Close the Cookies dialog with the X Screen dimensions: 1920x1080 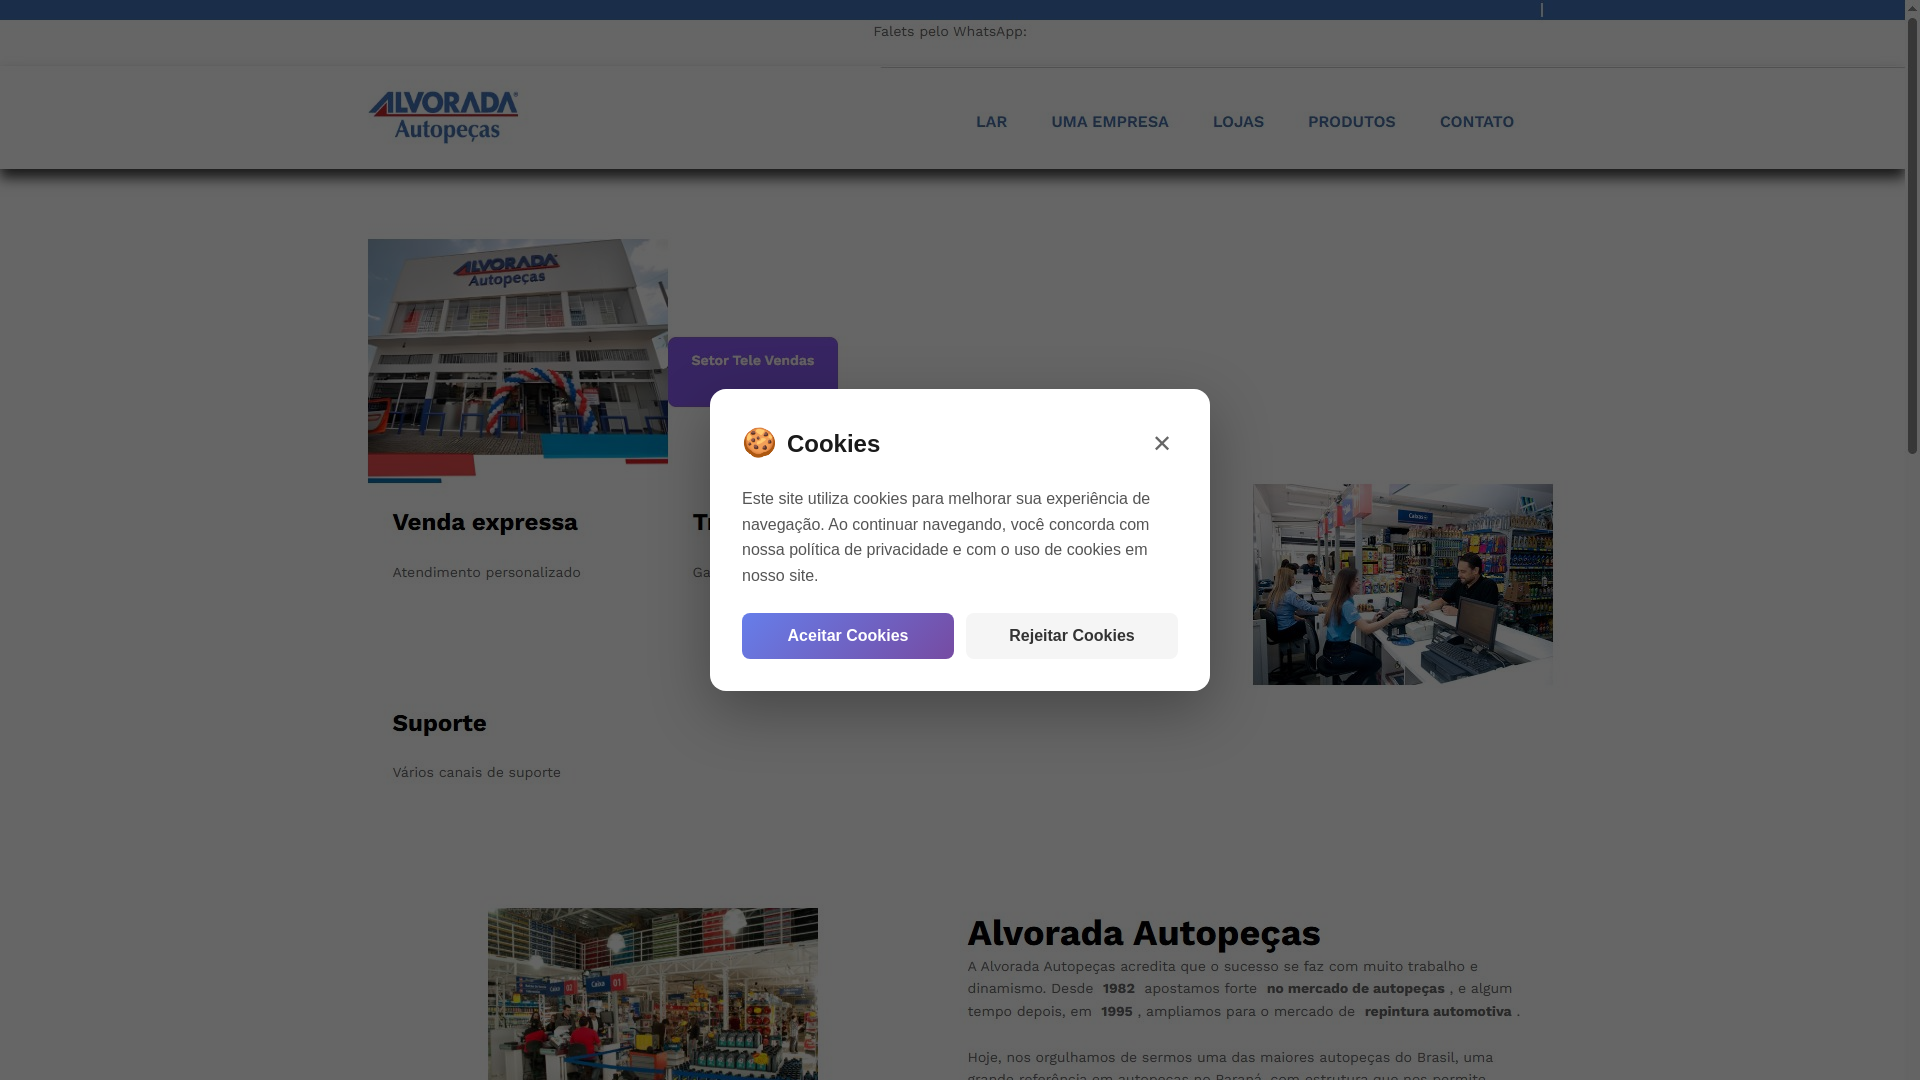1161,443
